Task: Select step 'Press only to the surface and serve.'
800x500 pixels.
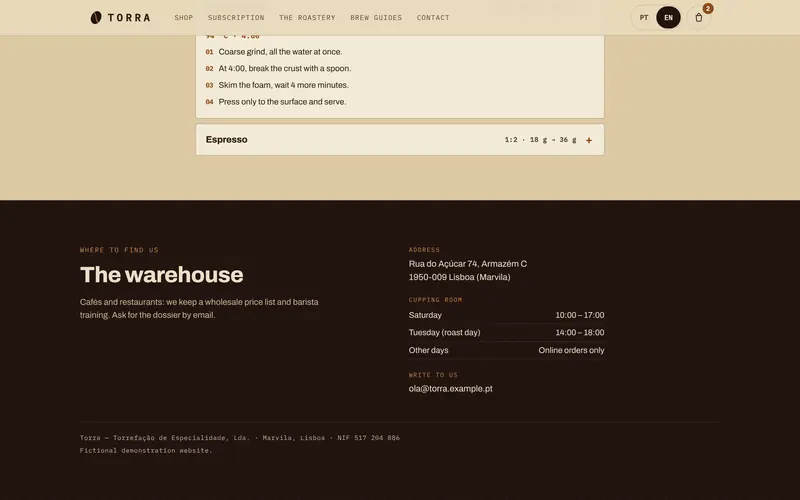Action: tap(282, 102)
